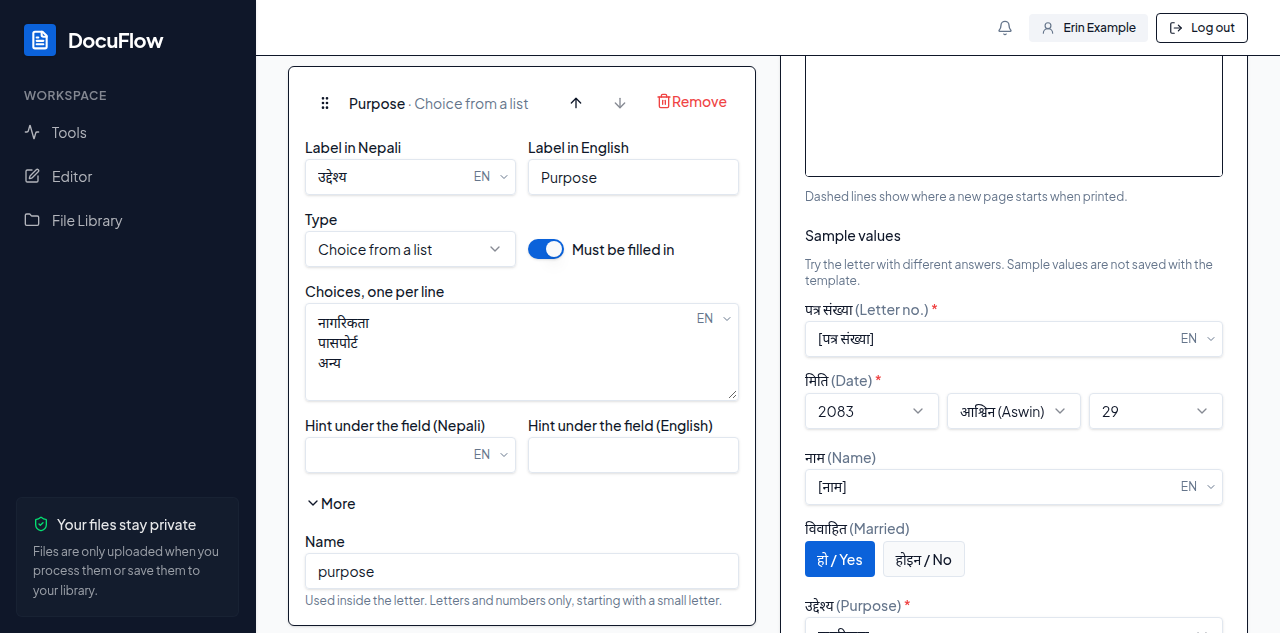The width and height of the screenshot is (1280, 633).
Task: Open Tools in workspace sidebar
Action: point(128,132)
